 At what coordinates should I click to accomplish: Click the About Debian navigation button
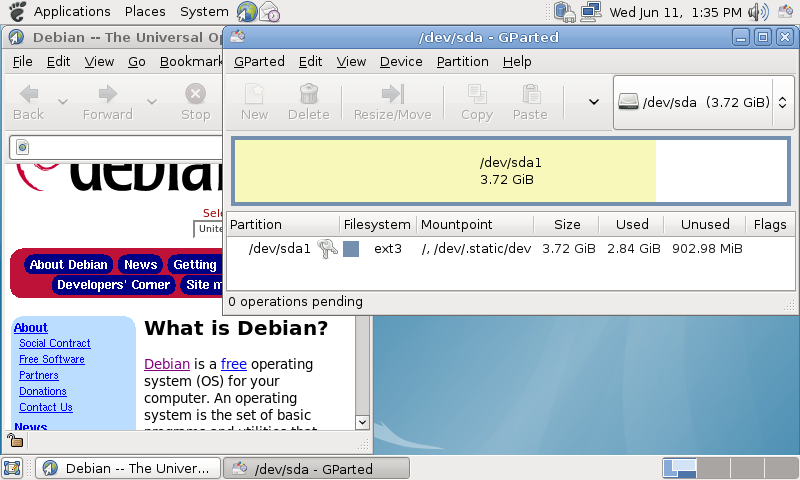(68, 264)
